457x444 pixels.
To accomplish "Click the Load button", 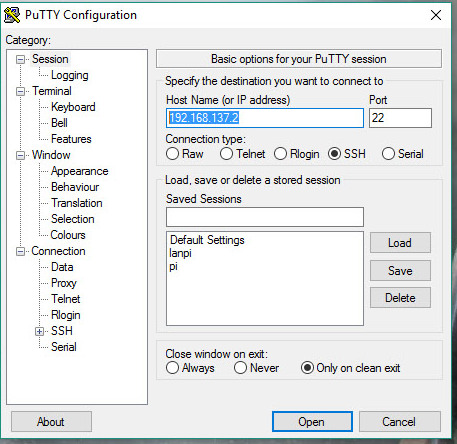I will click(400, 243).
